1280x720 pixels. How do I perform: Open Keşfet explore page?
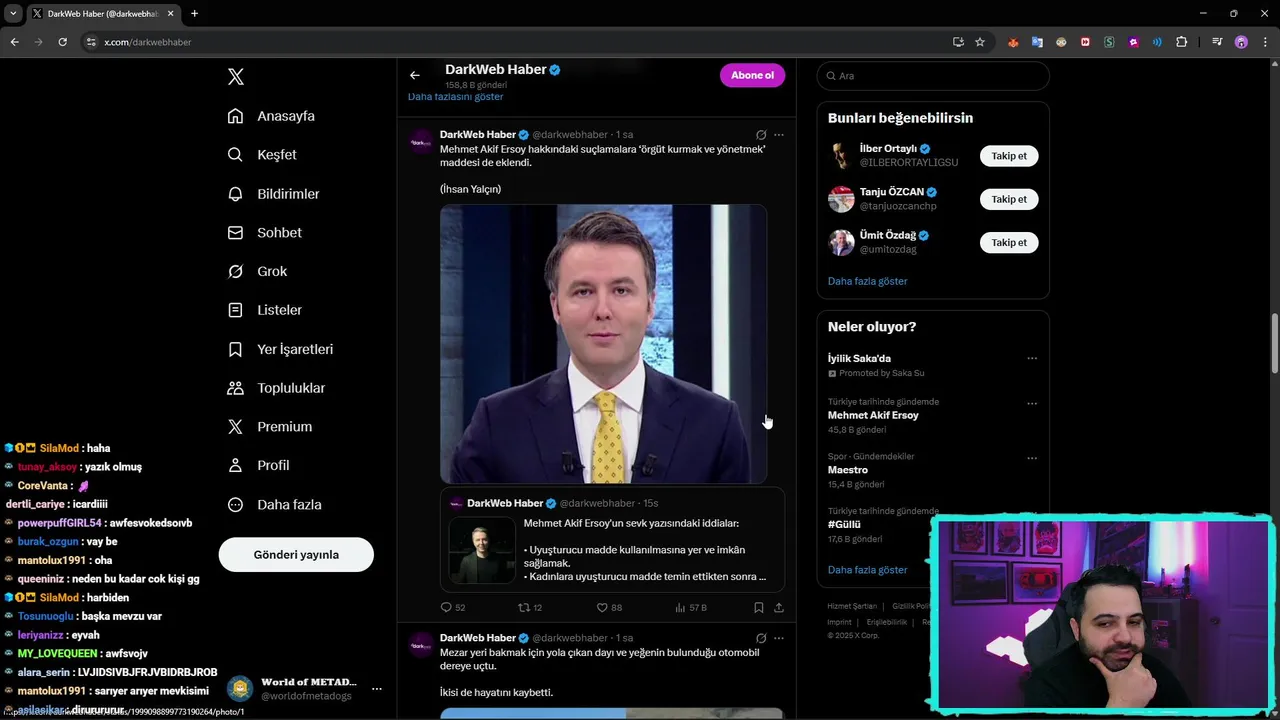point(262,155)
